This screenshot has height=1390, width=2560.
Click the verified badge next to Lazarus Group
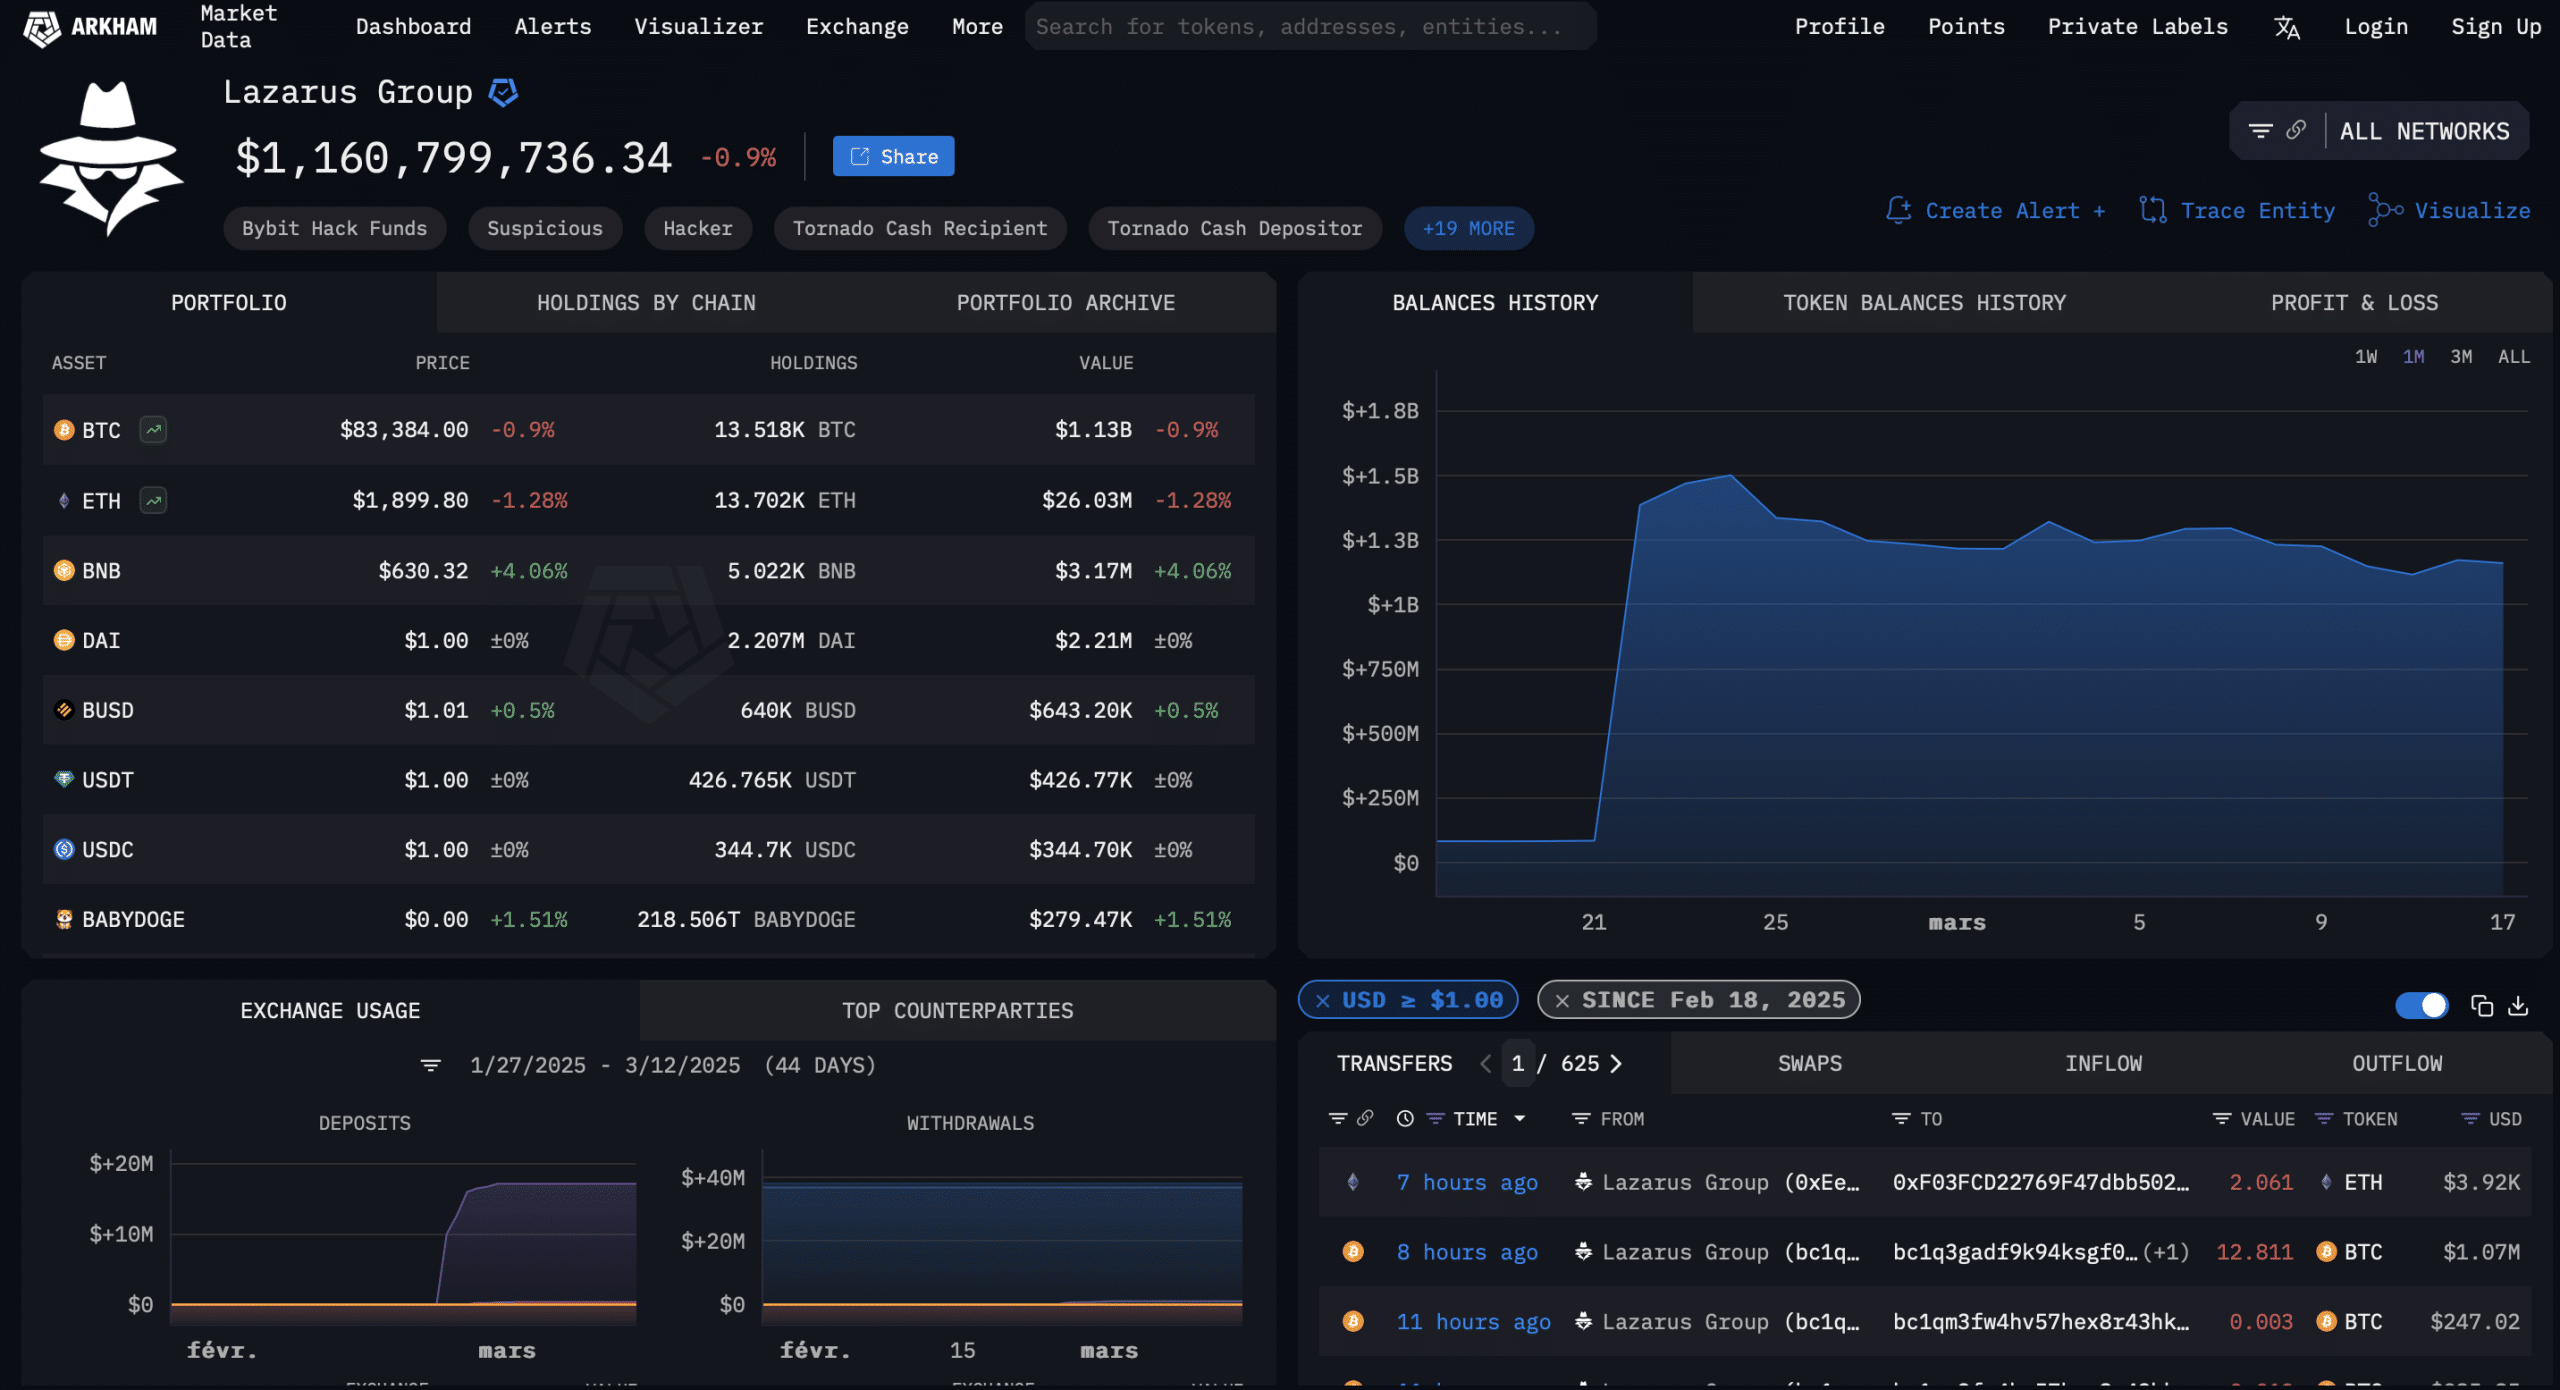(x=503, y=93)
